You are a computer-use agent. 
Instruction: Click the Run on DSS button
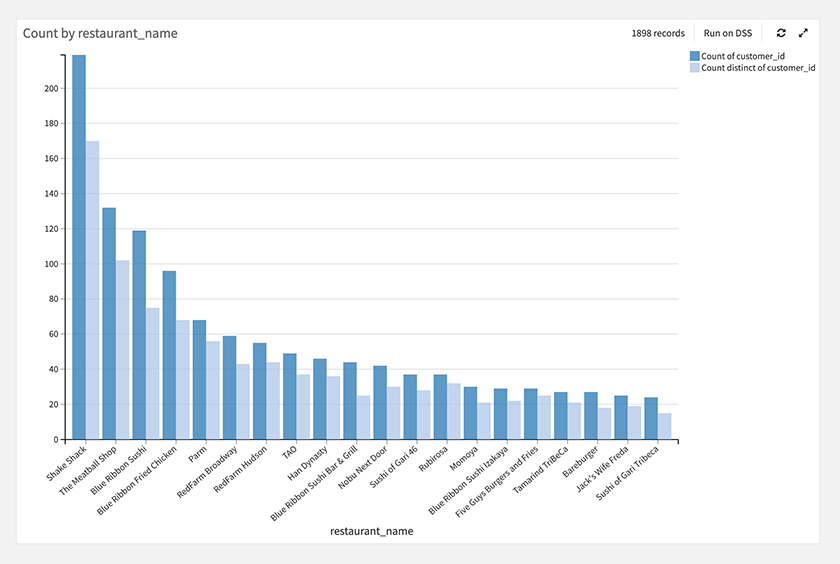728,33
